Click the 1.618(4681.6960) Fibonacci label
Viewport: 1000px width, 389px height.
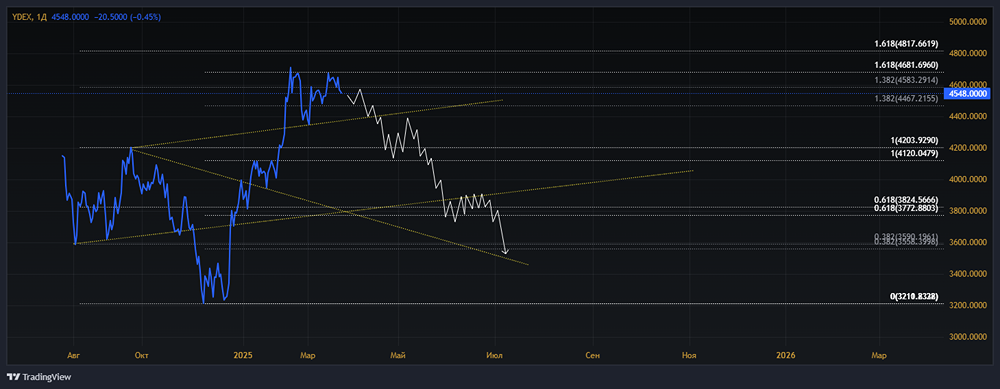pos(906,65)
